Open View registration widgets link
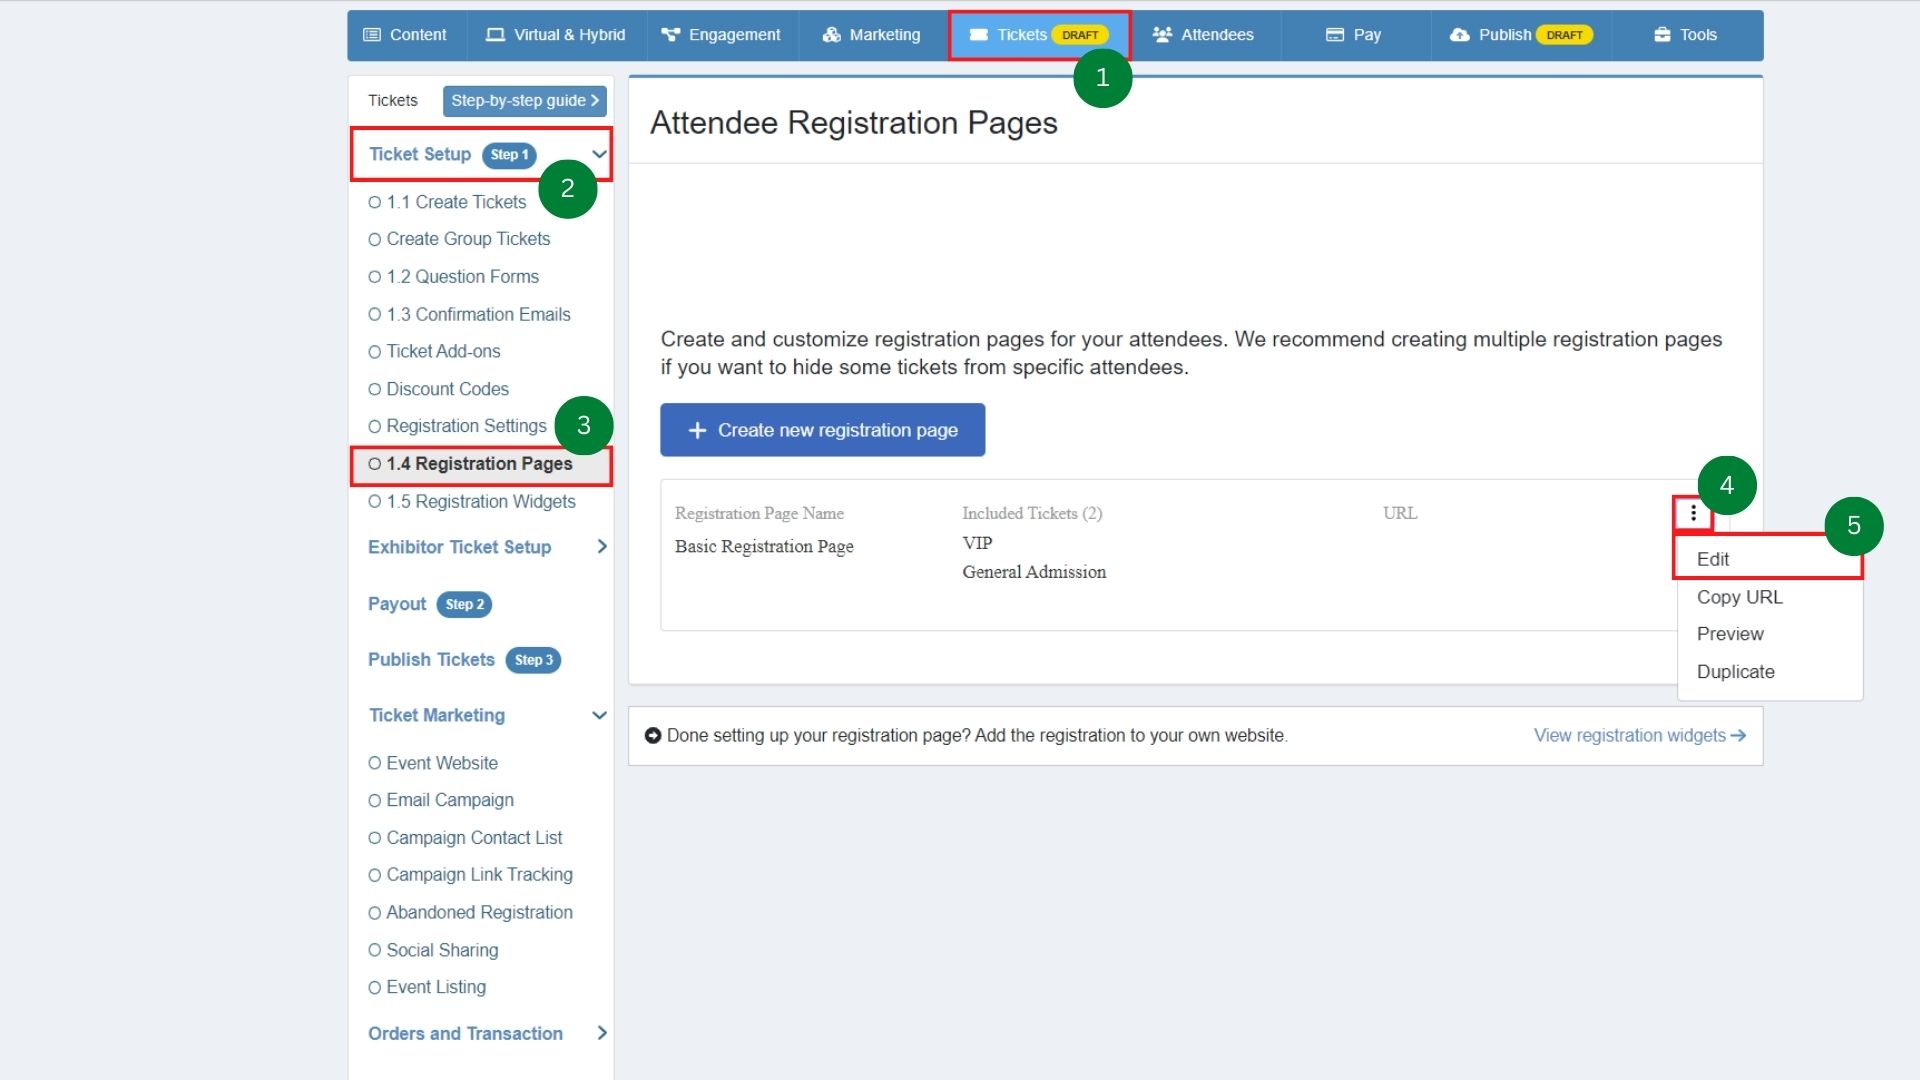Screen dimensions: 1920x1080 pyautogui.click(x=1630, y=735)
